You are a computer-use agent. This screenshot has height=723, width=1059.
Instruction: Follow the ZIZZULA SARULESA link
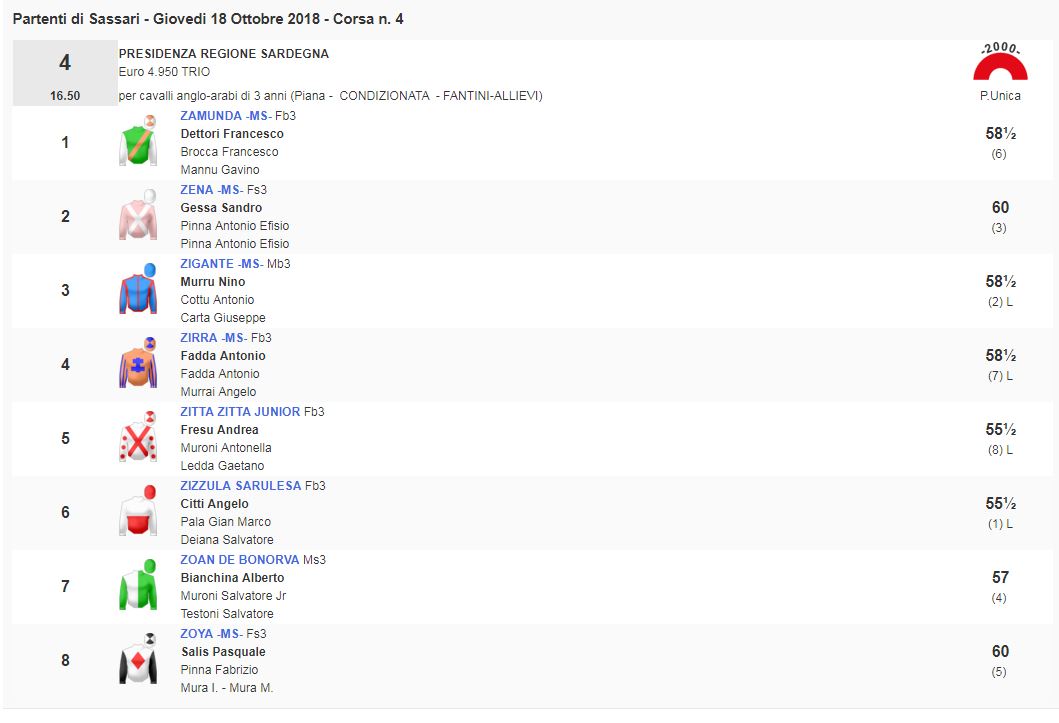pyautogui.click(x=240, y=486)
